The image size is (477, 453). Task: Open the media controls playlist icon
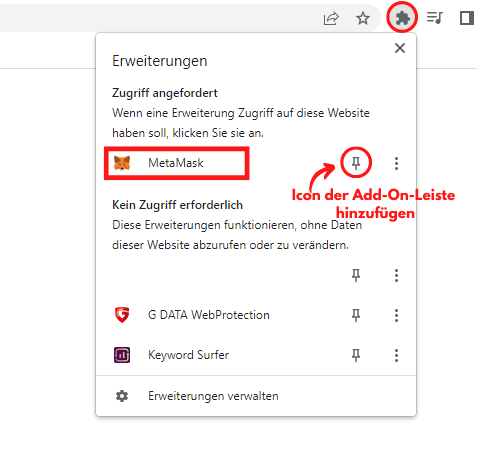coord(435,18)
